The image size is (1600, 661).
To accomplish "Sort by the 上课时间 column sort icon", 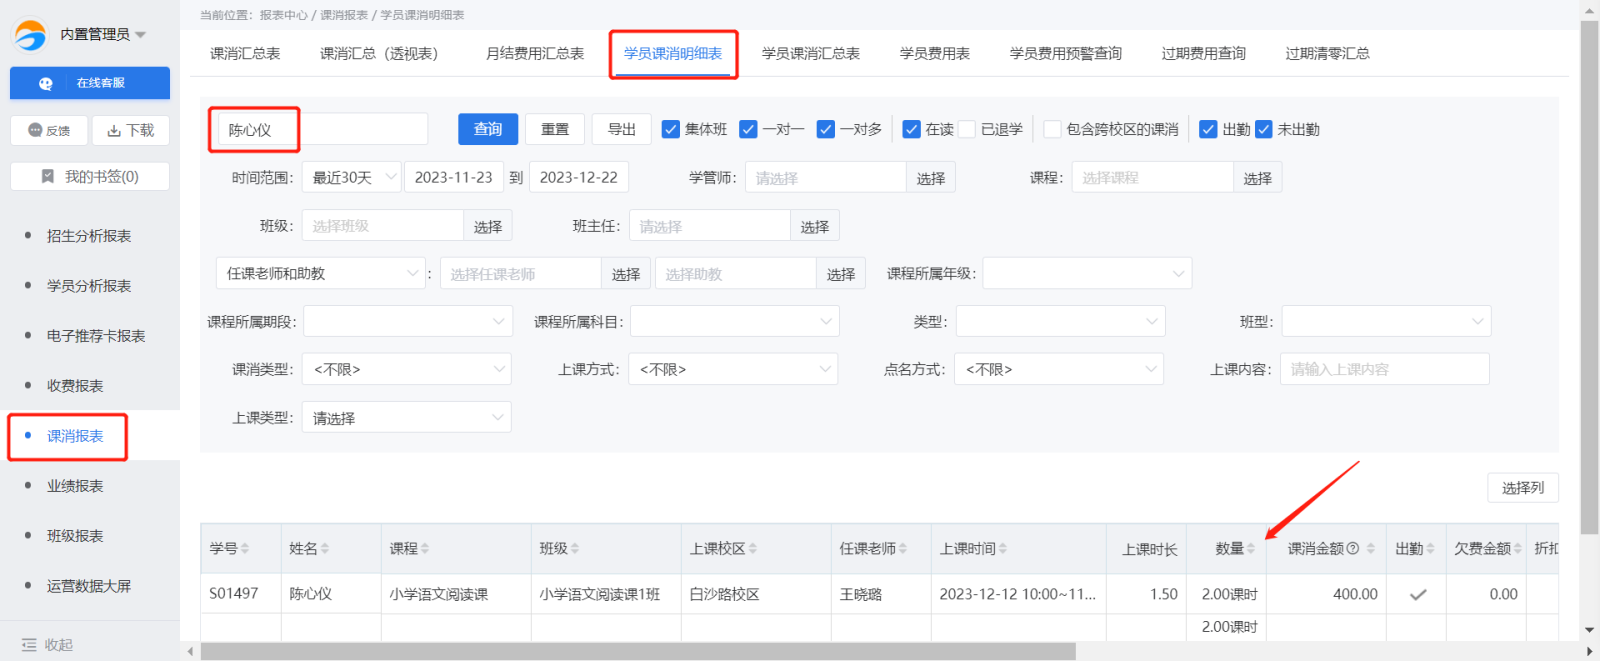I will pos(1003,548).
